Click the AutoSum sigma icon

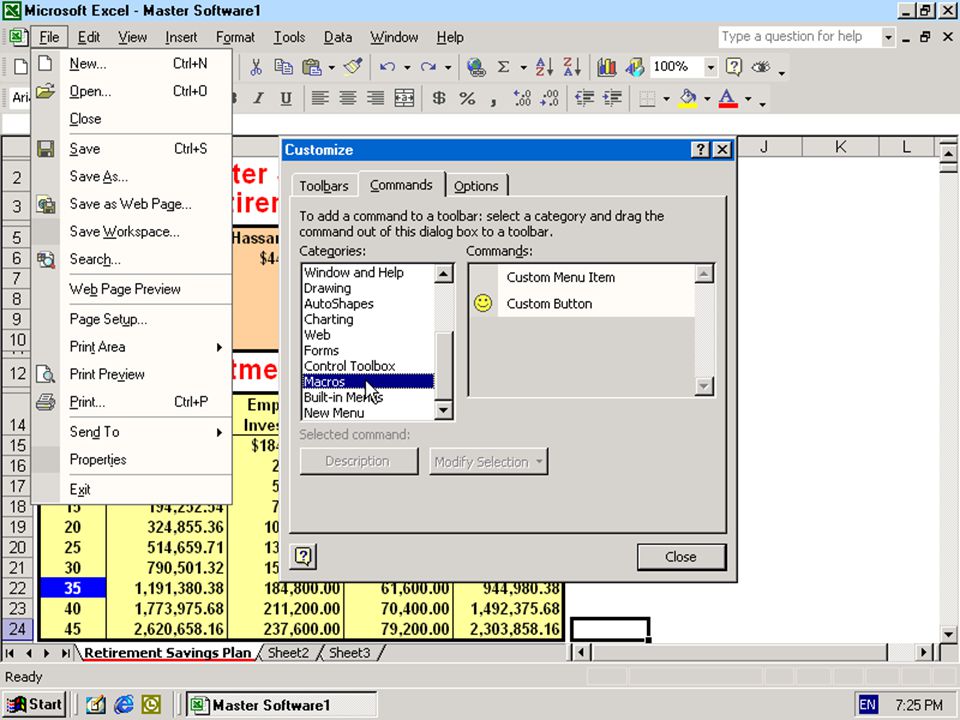tap(503, 67)
